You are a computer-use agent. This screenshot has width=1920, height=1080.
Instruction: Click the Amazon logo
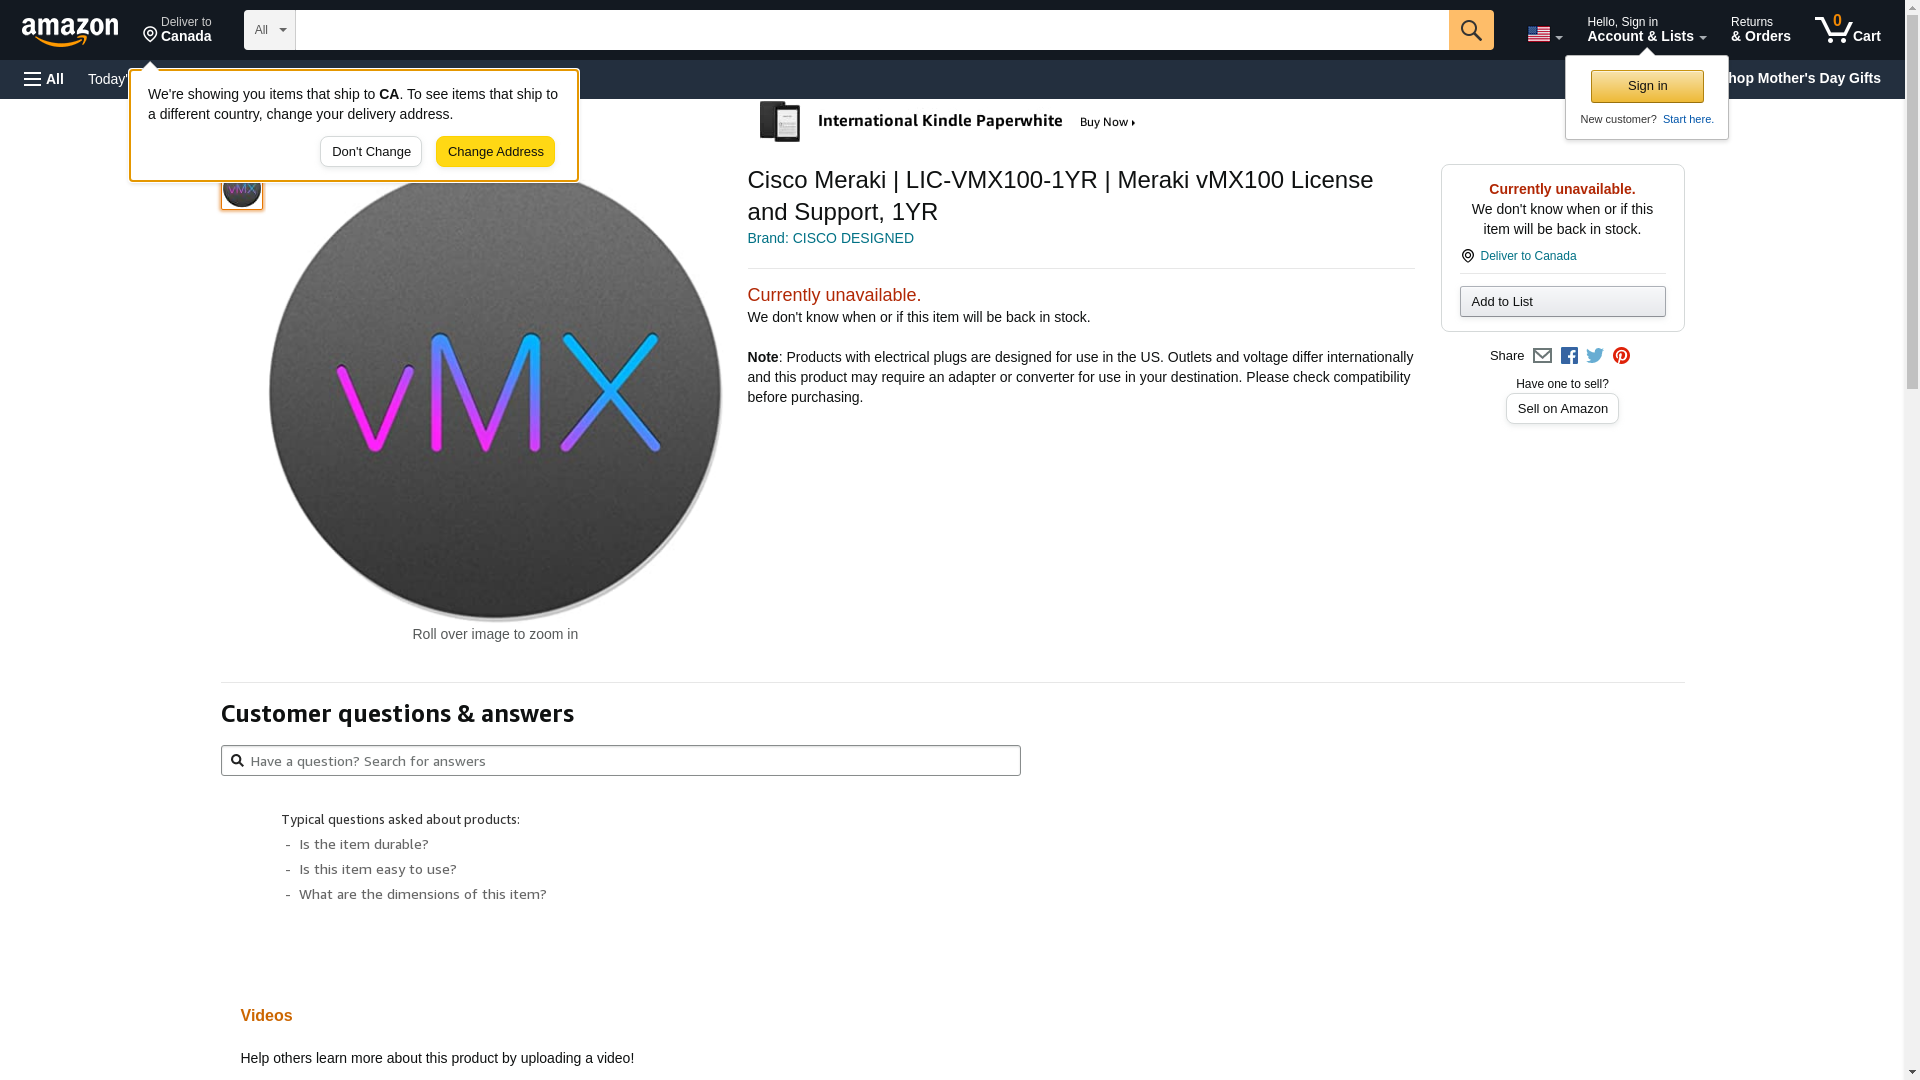[x=70, y=31]
